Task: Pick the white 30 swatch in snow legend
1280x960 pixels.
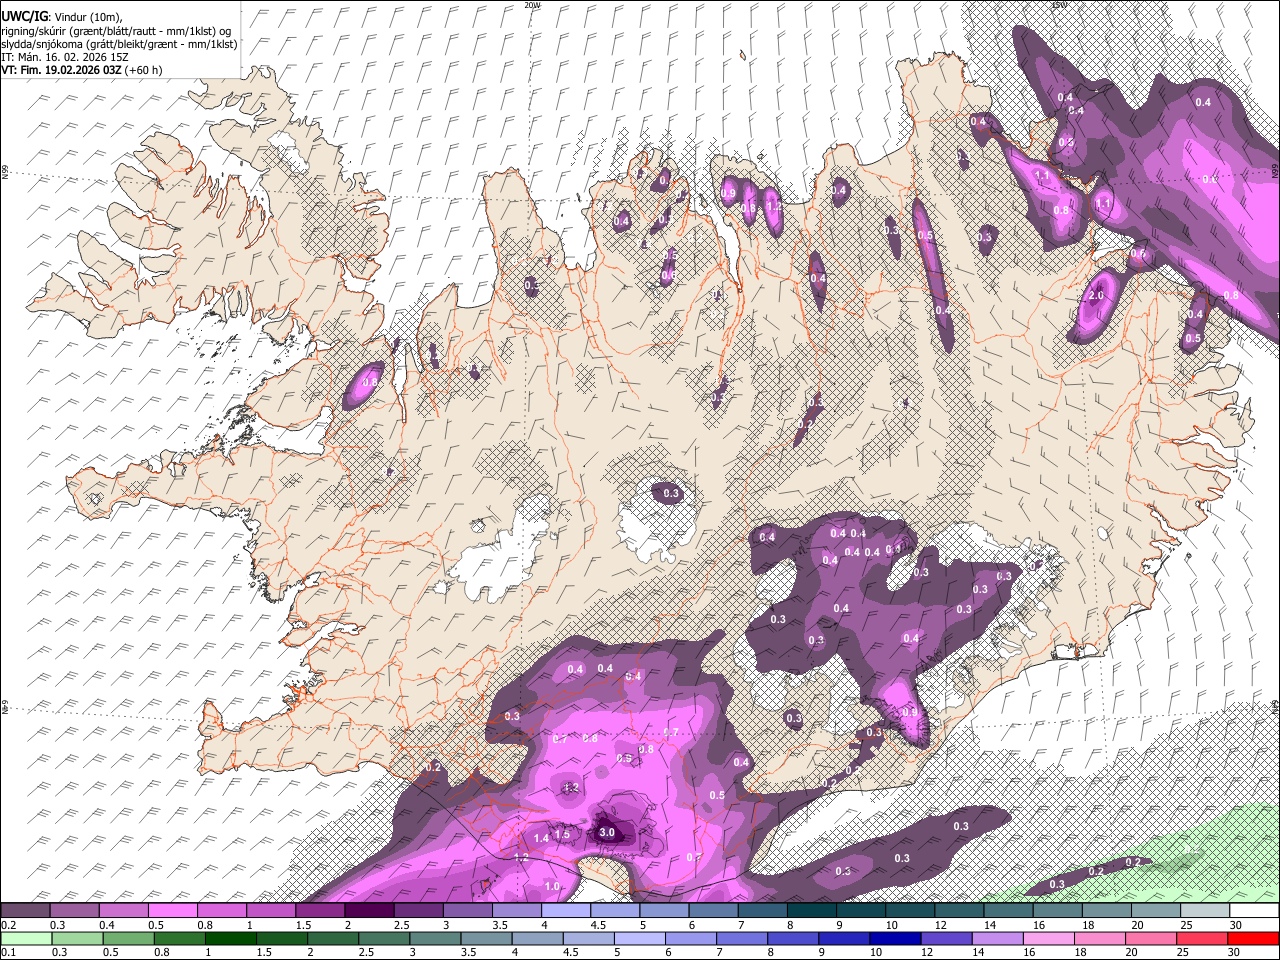Action: [1254, 911]
